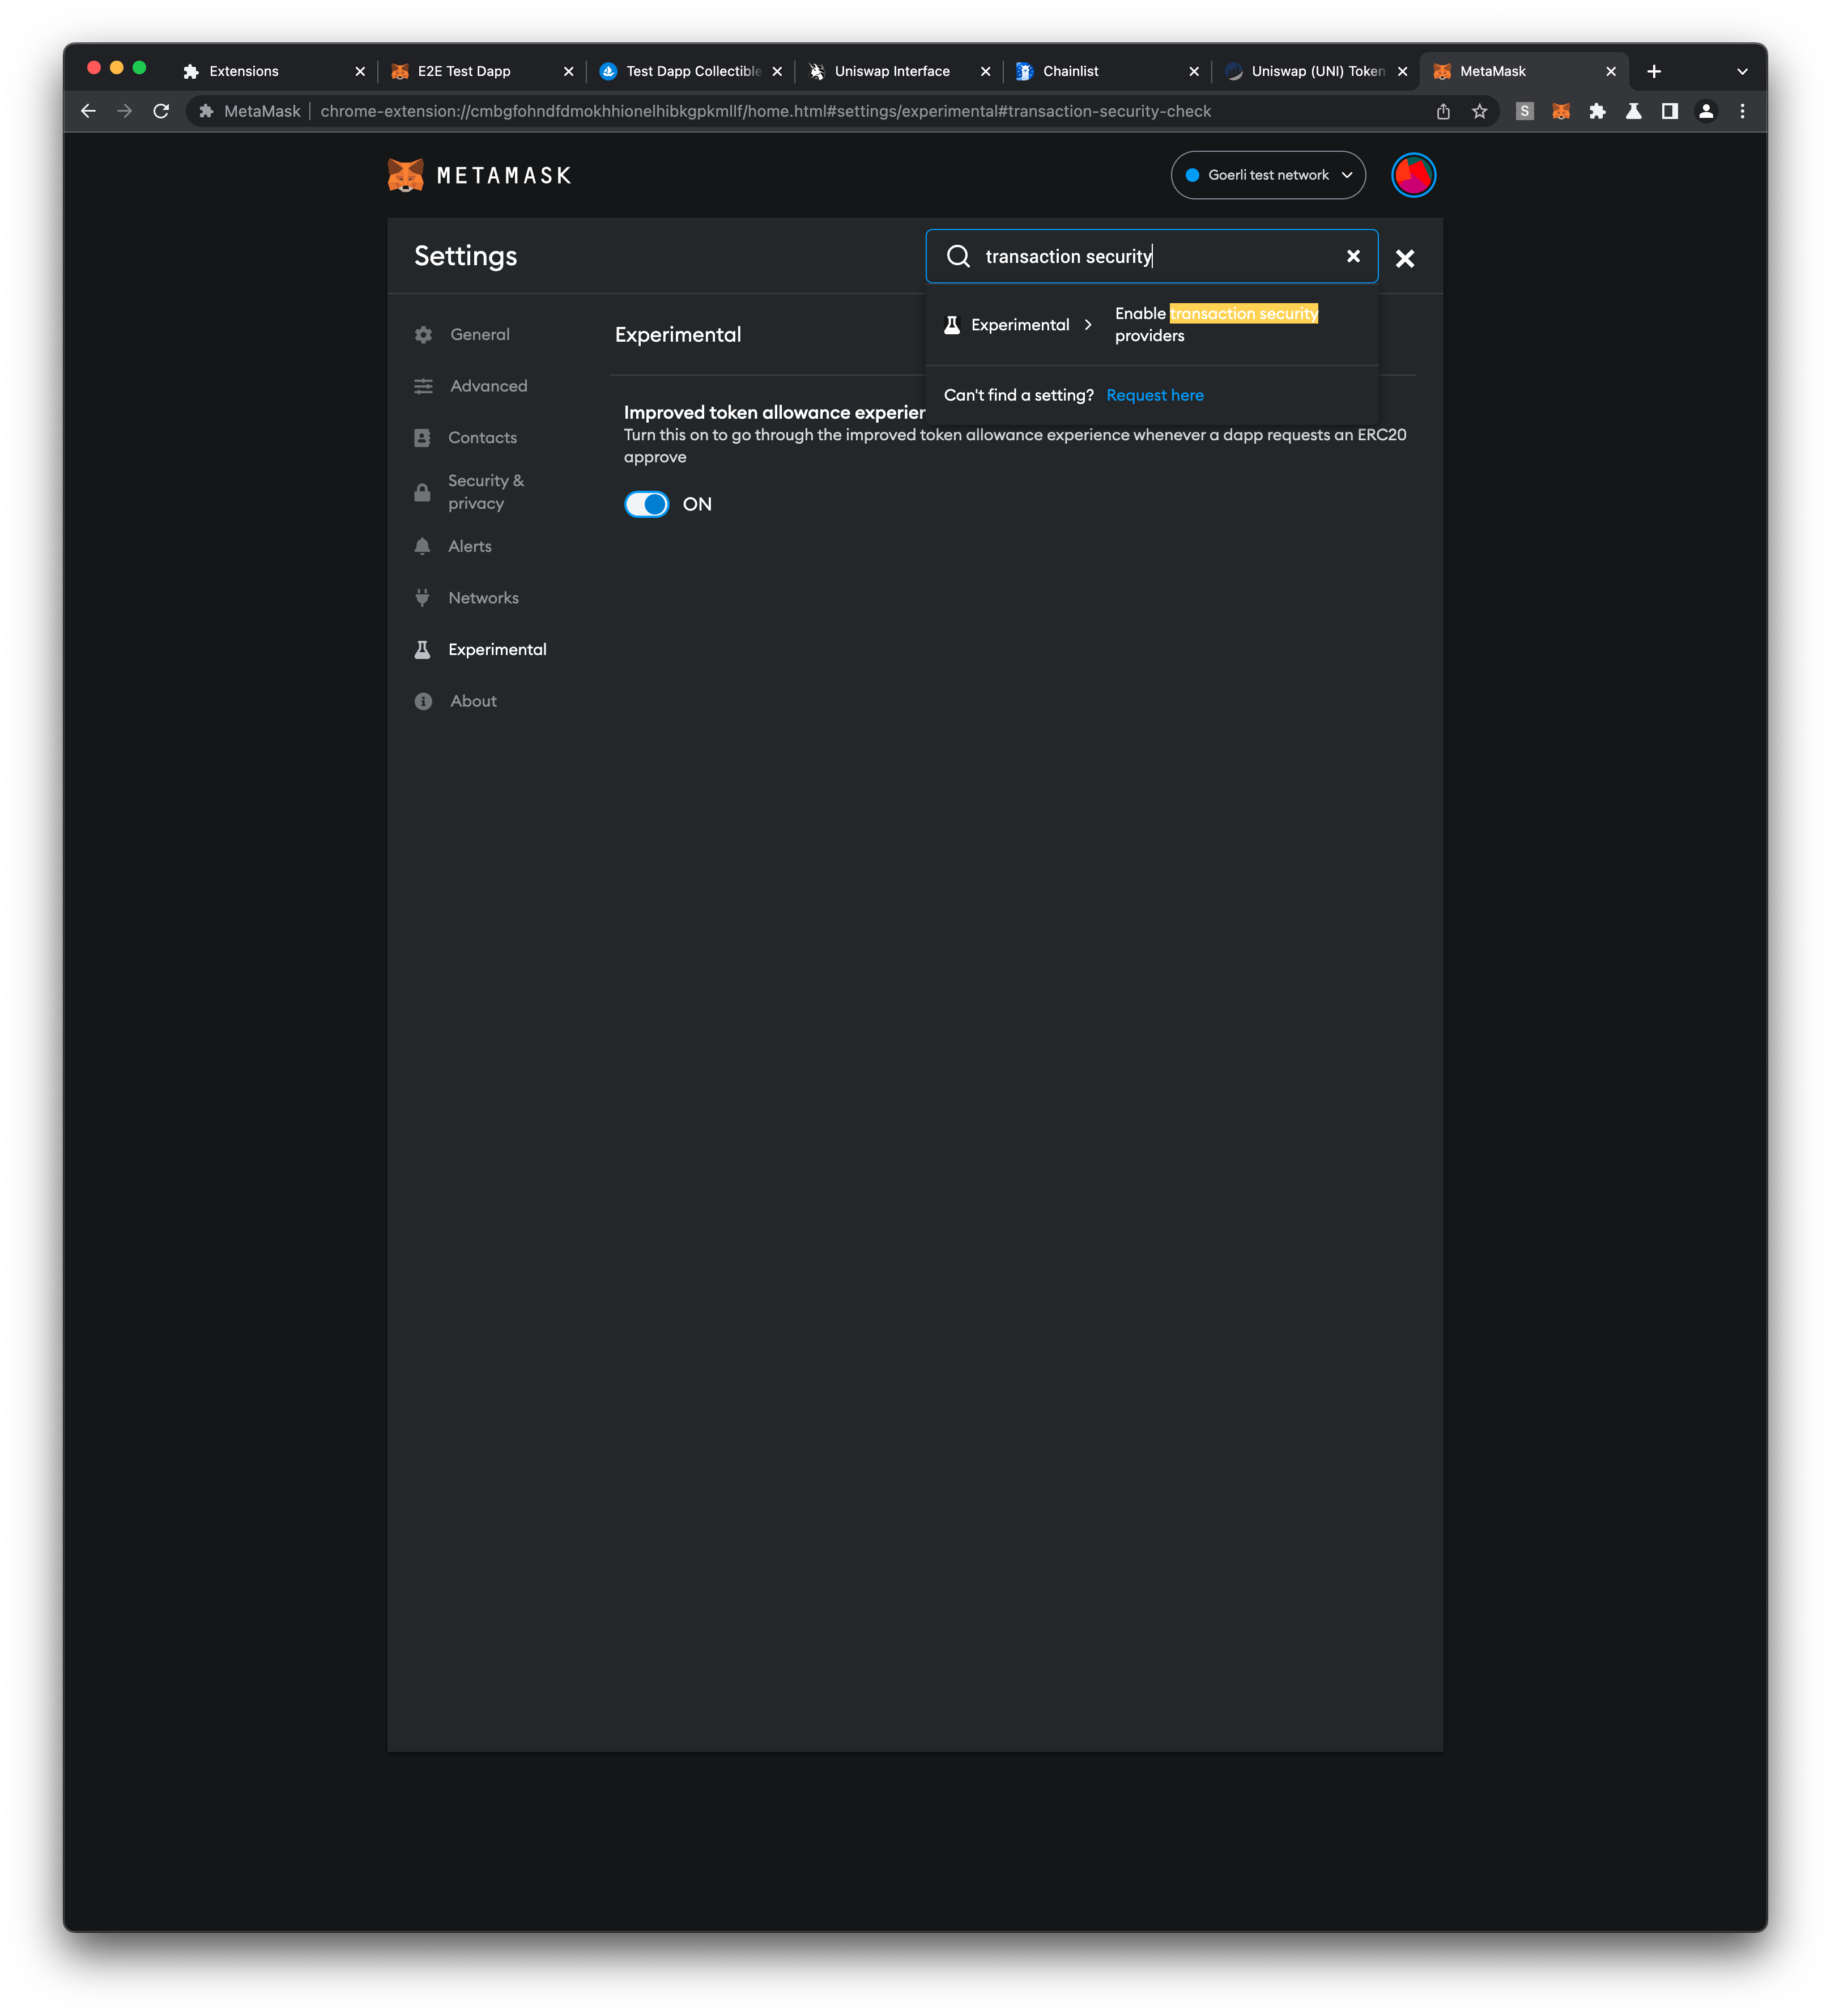Viewport: 1831px width, 2016px height.
Task: Click the gray S extension icon
Action: click(x=1524, y=111)
